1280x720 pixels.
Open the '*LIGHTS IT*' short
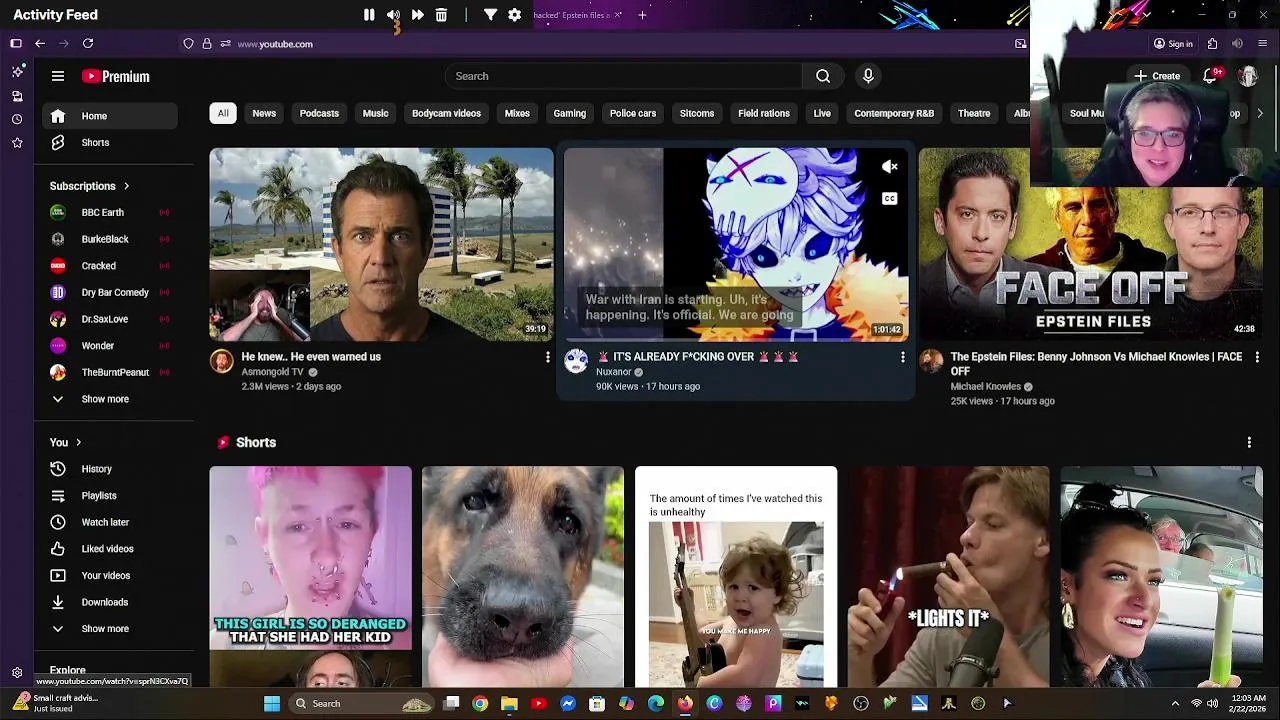(x=948, y=577)
